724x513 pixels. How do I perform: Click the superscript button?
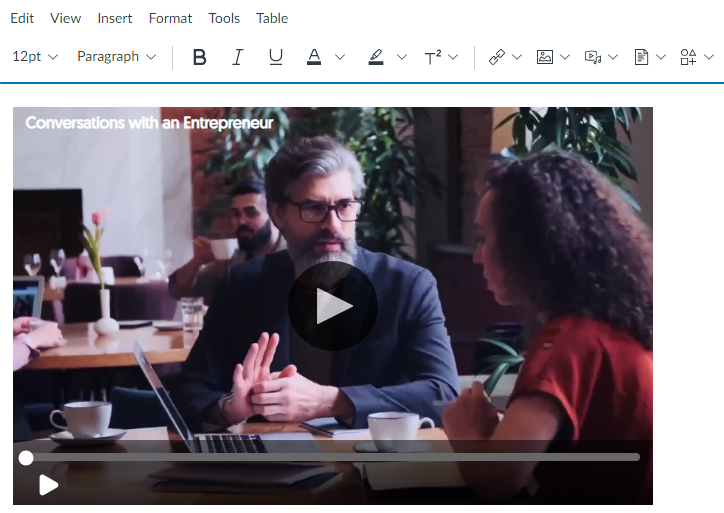pos(433,57)
